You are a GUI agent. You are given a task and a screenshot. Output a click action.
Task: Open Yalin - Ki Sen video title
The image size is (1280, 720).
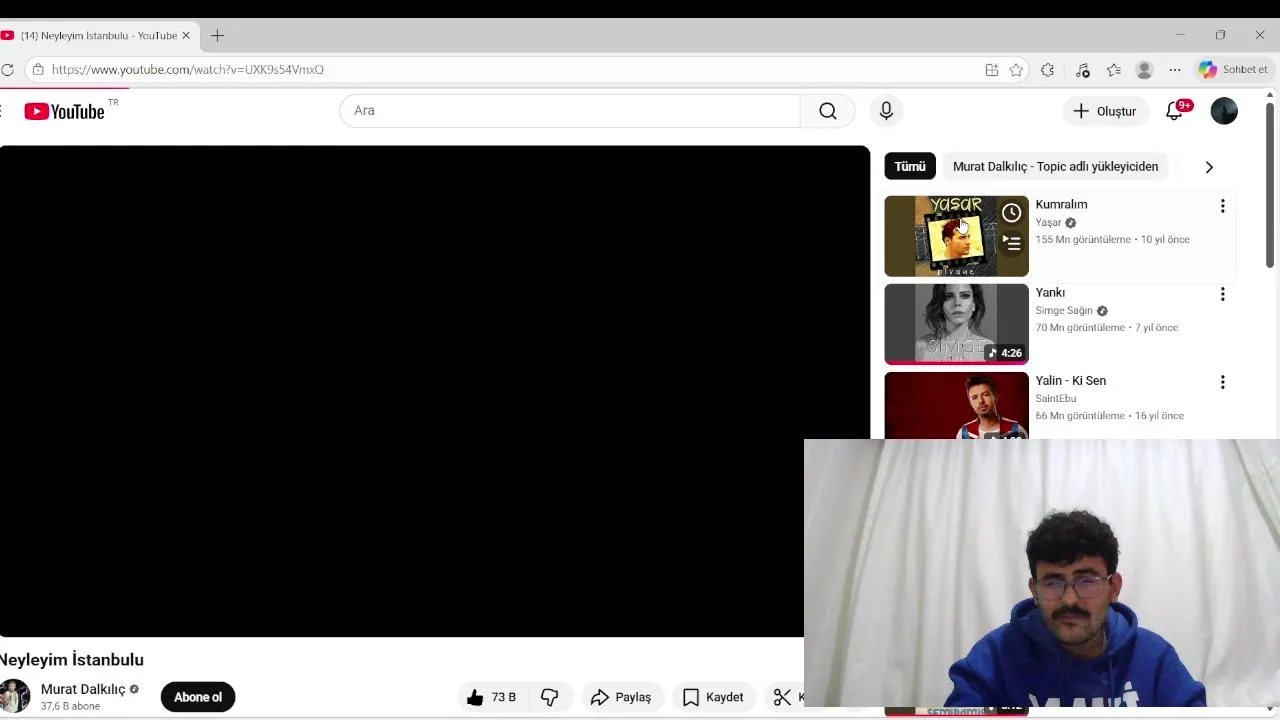tap(1070, 381)
